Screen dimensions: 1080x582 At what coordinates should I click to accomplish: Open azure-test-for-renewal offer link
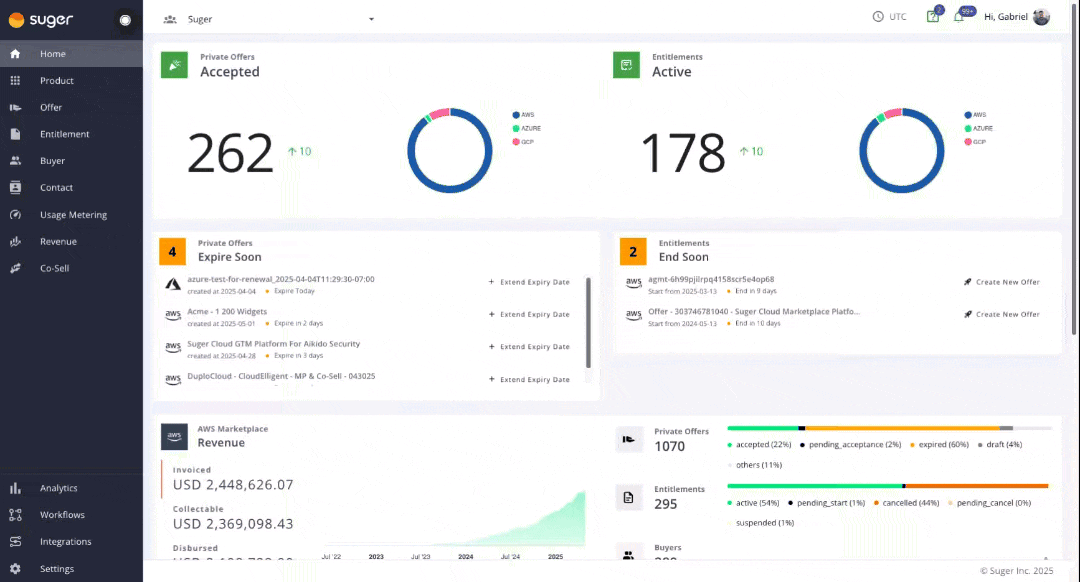(281, 279)
